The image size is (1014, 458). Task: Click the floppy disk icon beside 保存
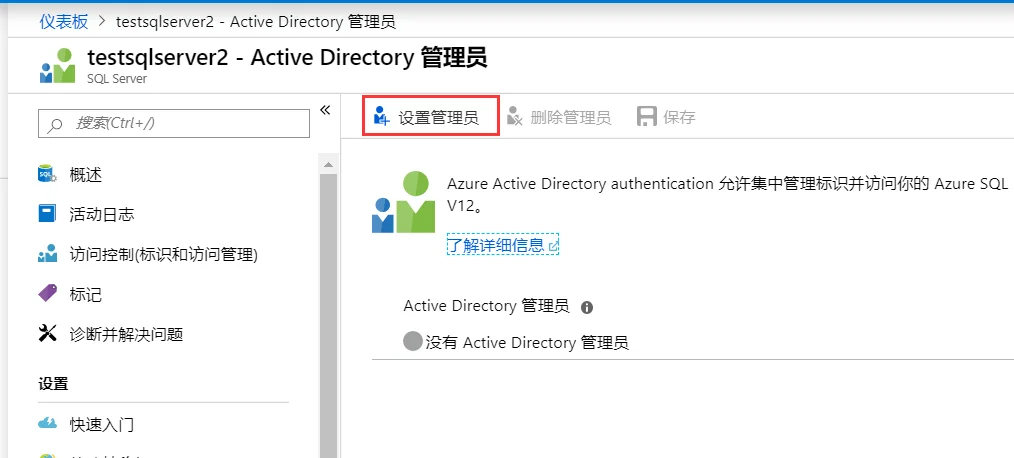(x=647, y=116)
